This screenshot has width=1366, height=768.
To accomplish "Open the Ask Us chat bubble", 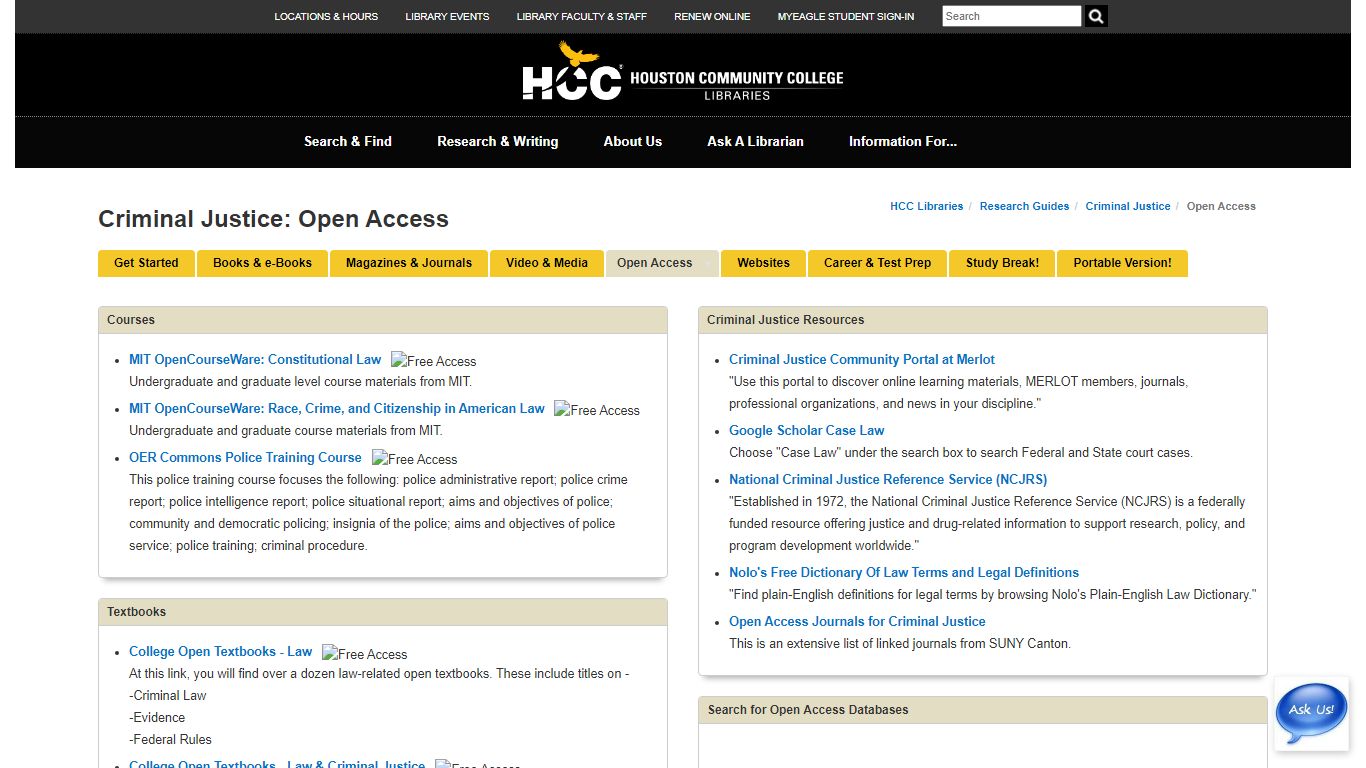I will coord(1311,713).
